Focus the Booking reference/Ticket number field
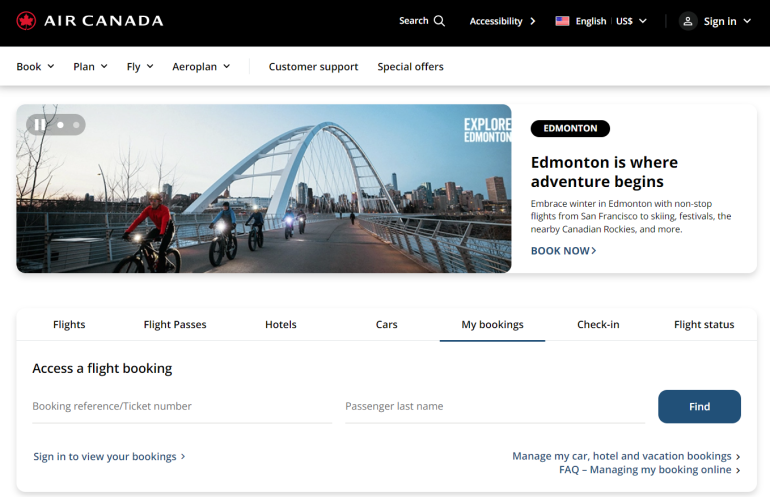The width and height of the screenshot is (770, 497). [x=181, y=407]
